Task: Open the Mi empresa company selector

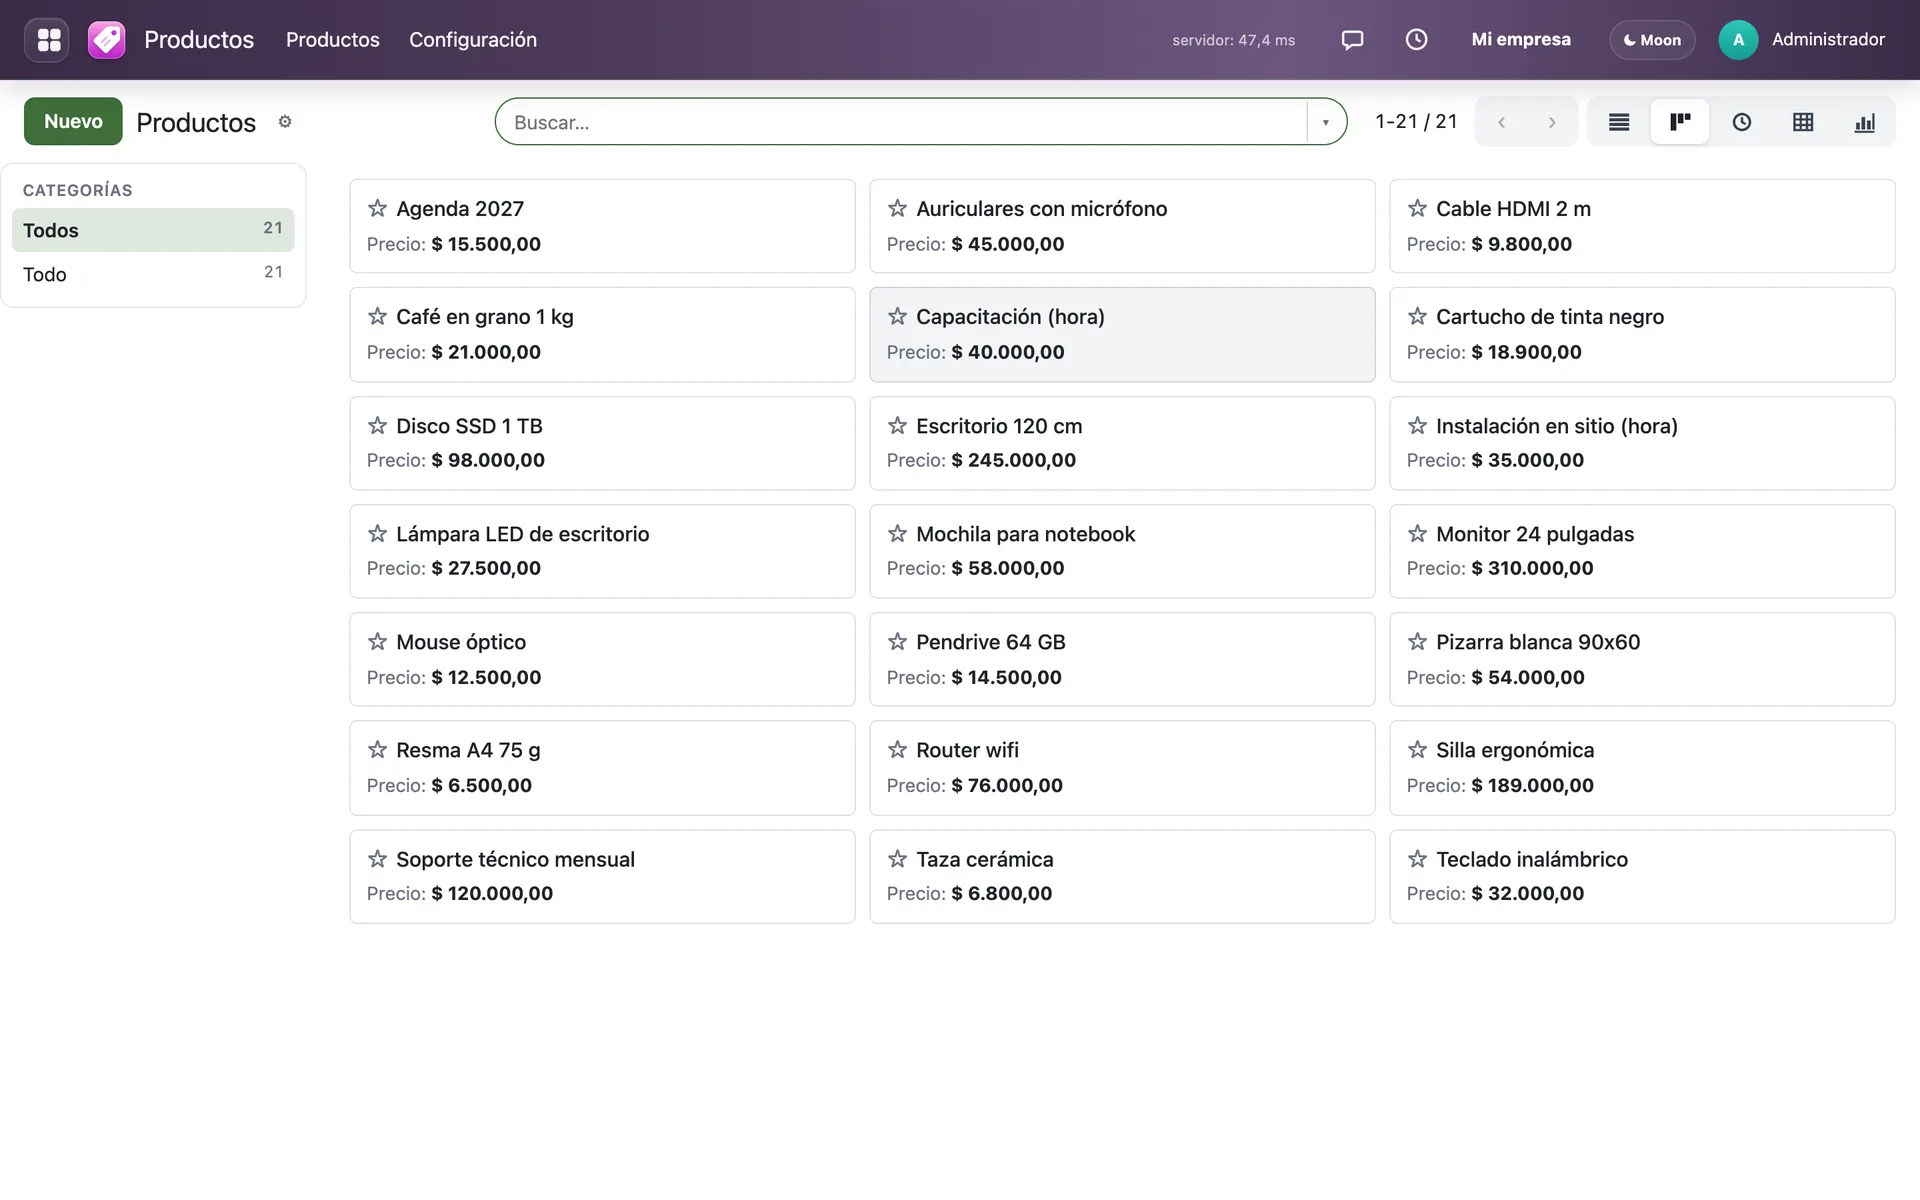Action: [1521, 40]
